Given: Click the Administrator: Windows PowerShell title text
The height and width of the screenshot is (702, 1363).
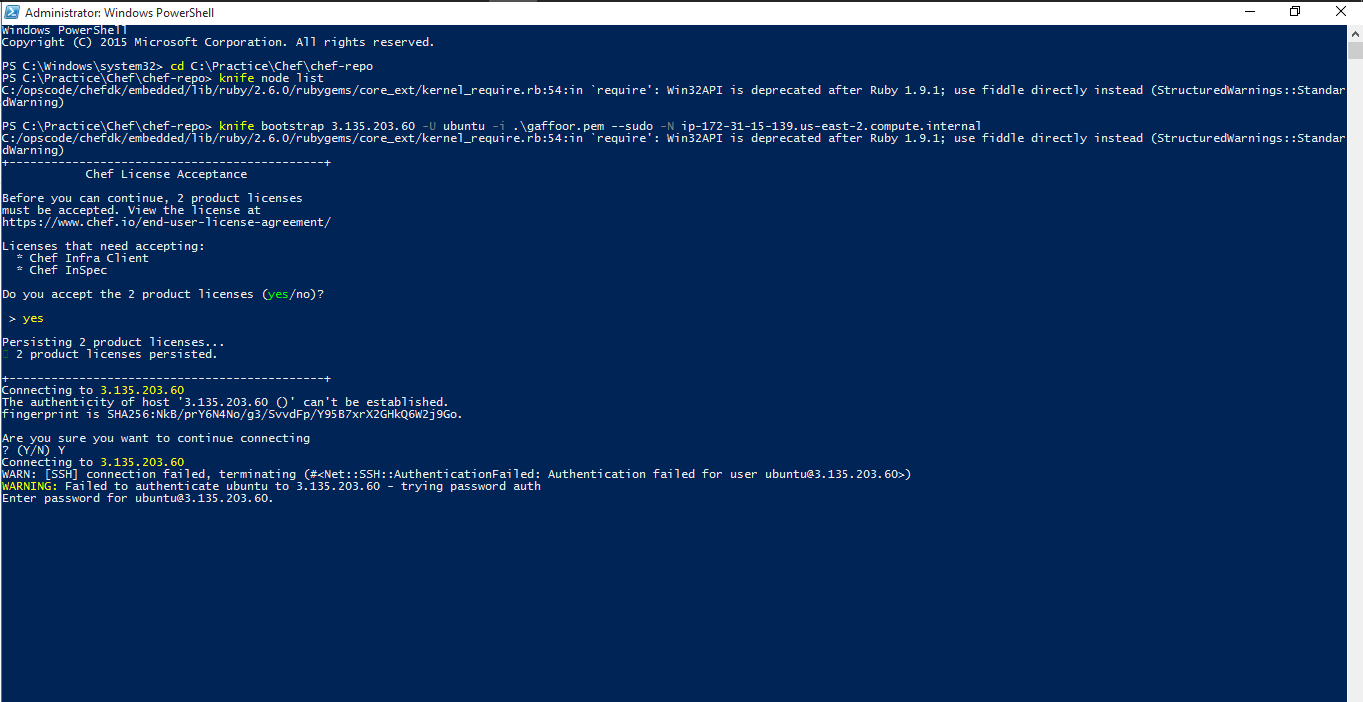Looking at the screenshot, I should [122, 11].
